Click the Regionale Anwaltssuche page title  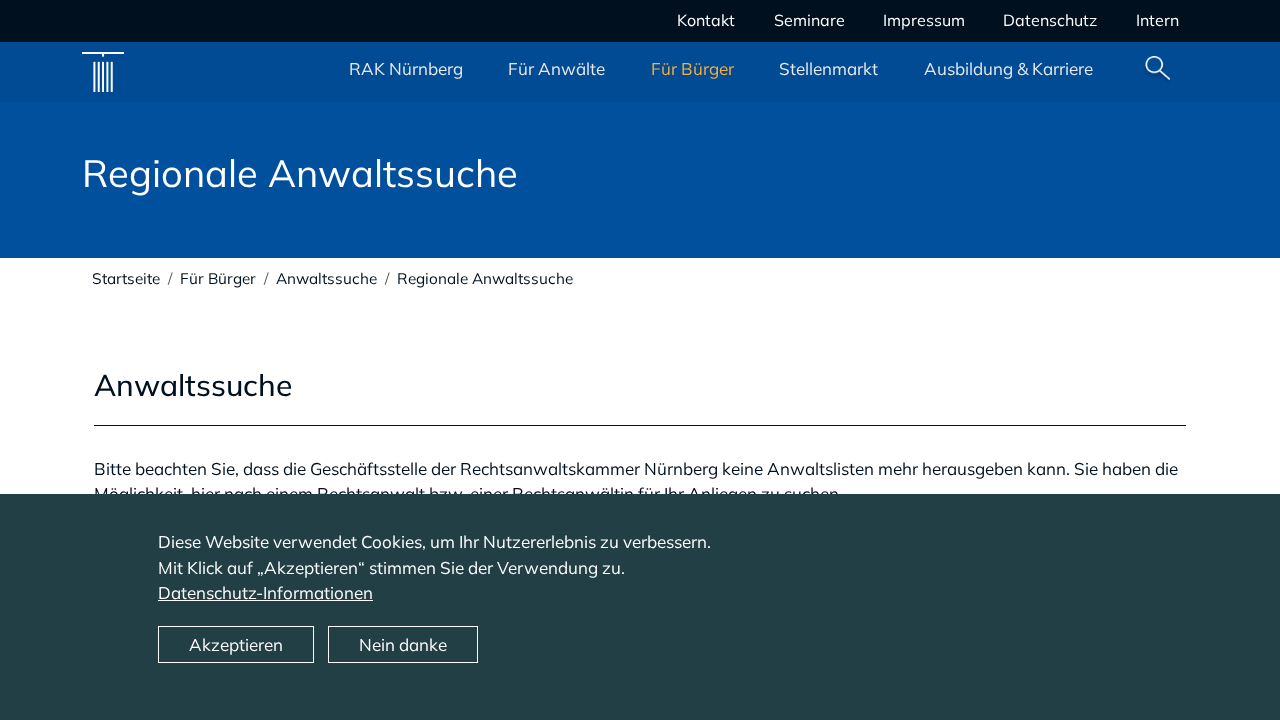click(x=300, y=174)
